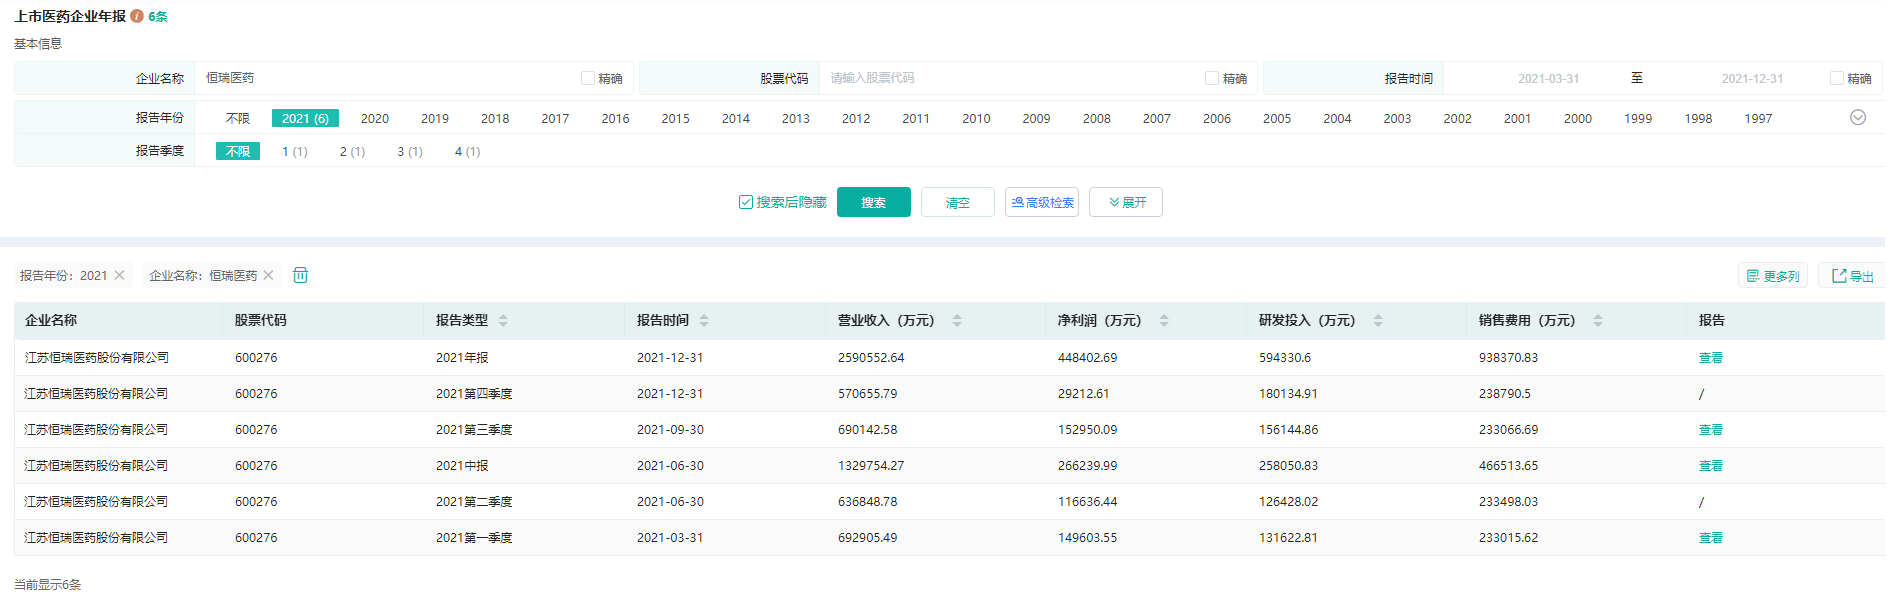Sort by 销售费用 column sort icon
Viewport: 1887px width, 593px height.
(1598, 321)
